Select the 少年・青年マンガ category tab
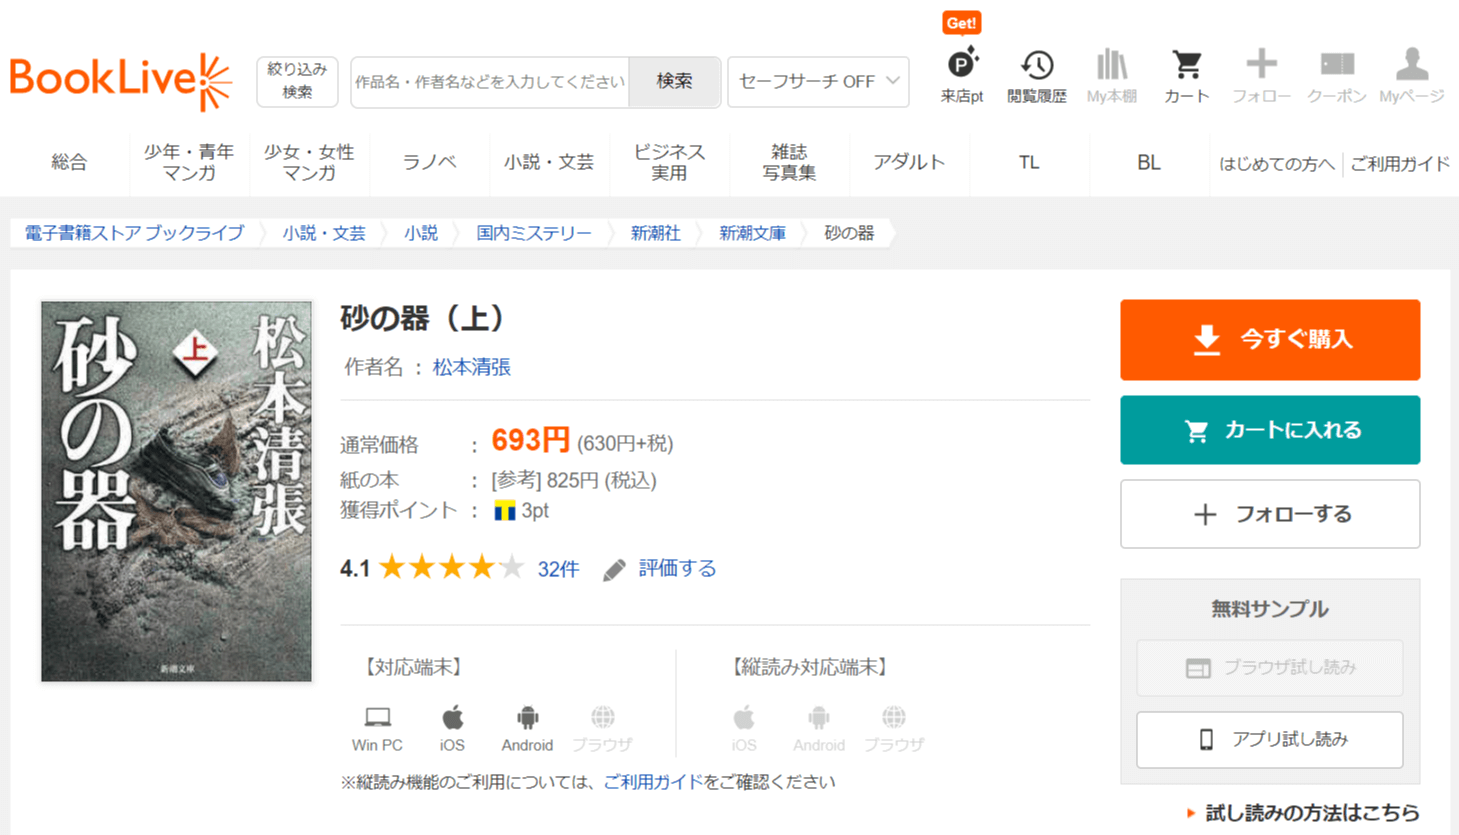The width and height of the screenshot is (1459, 835). coord(189,162)
